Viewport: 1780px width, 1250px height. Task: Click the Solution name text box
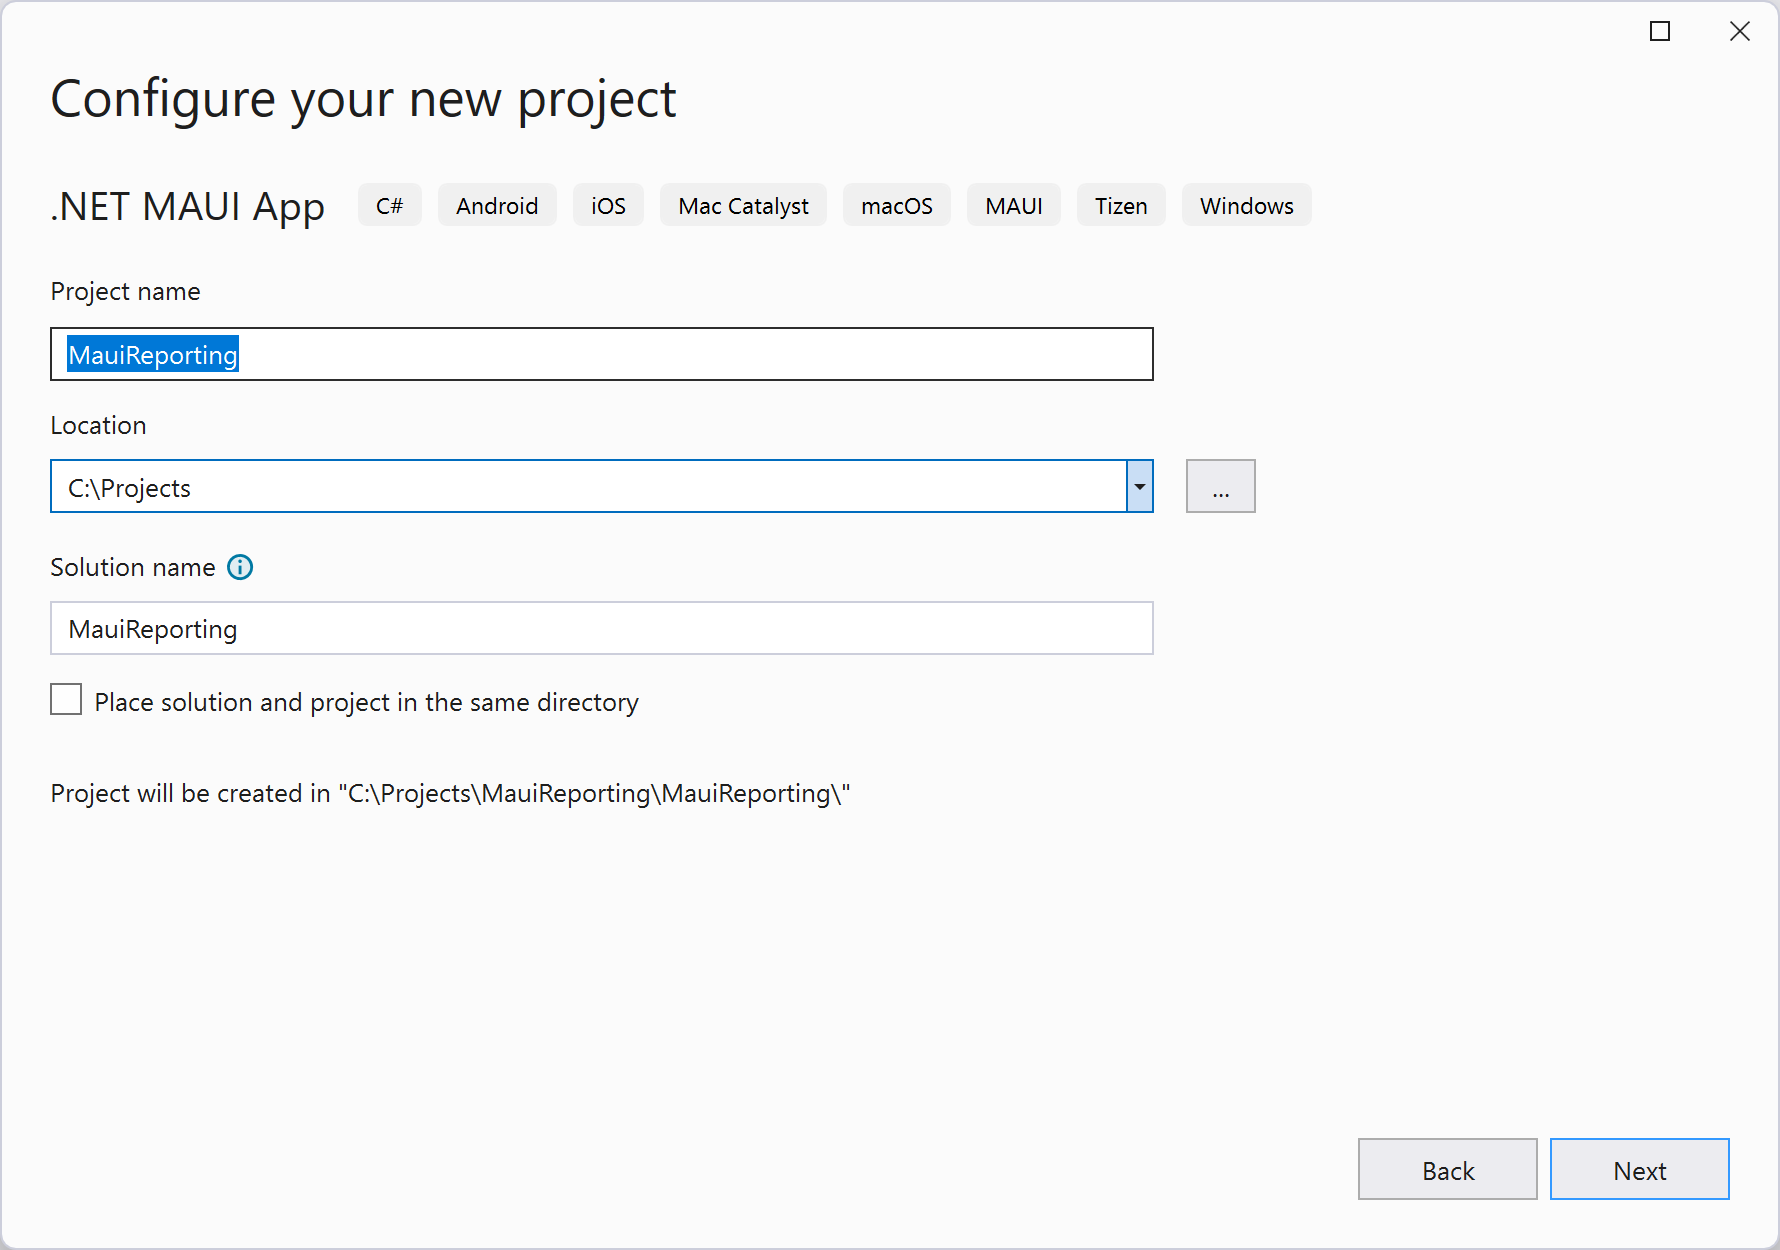pyautogui.click(x=600, y=629)
